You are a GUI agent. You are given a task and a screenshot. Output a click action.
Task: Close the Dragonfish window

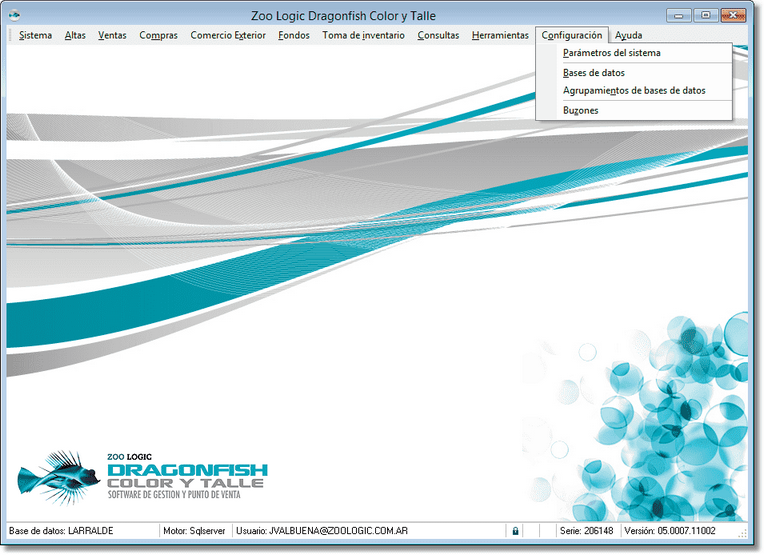pos(732,16)
